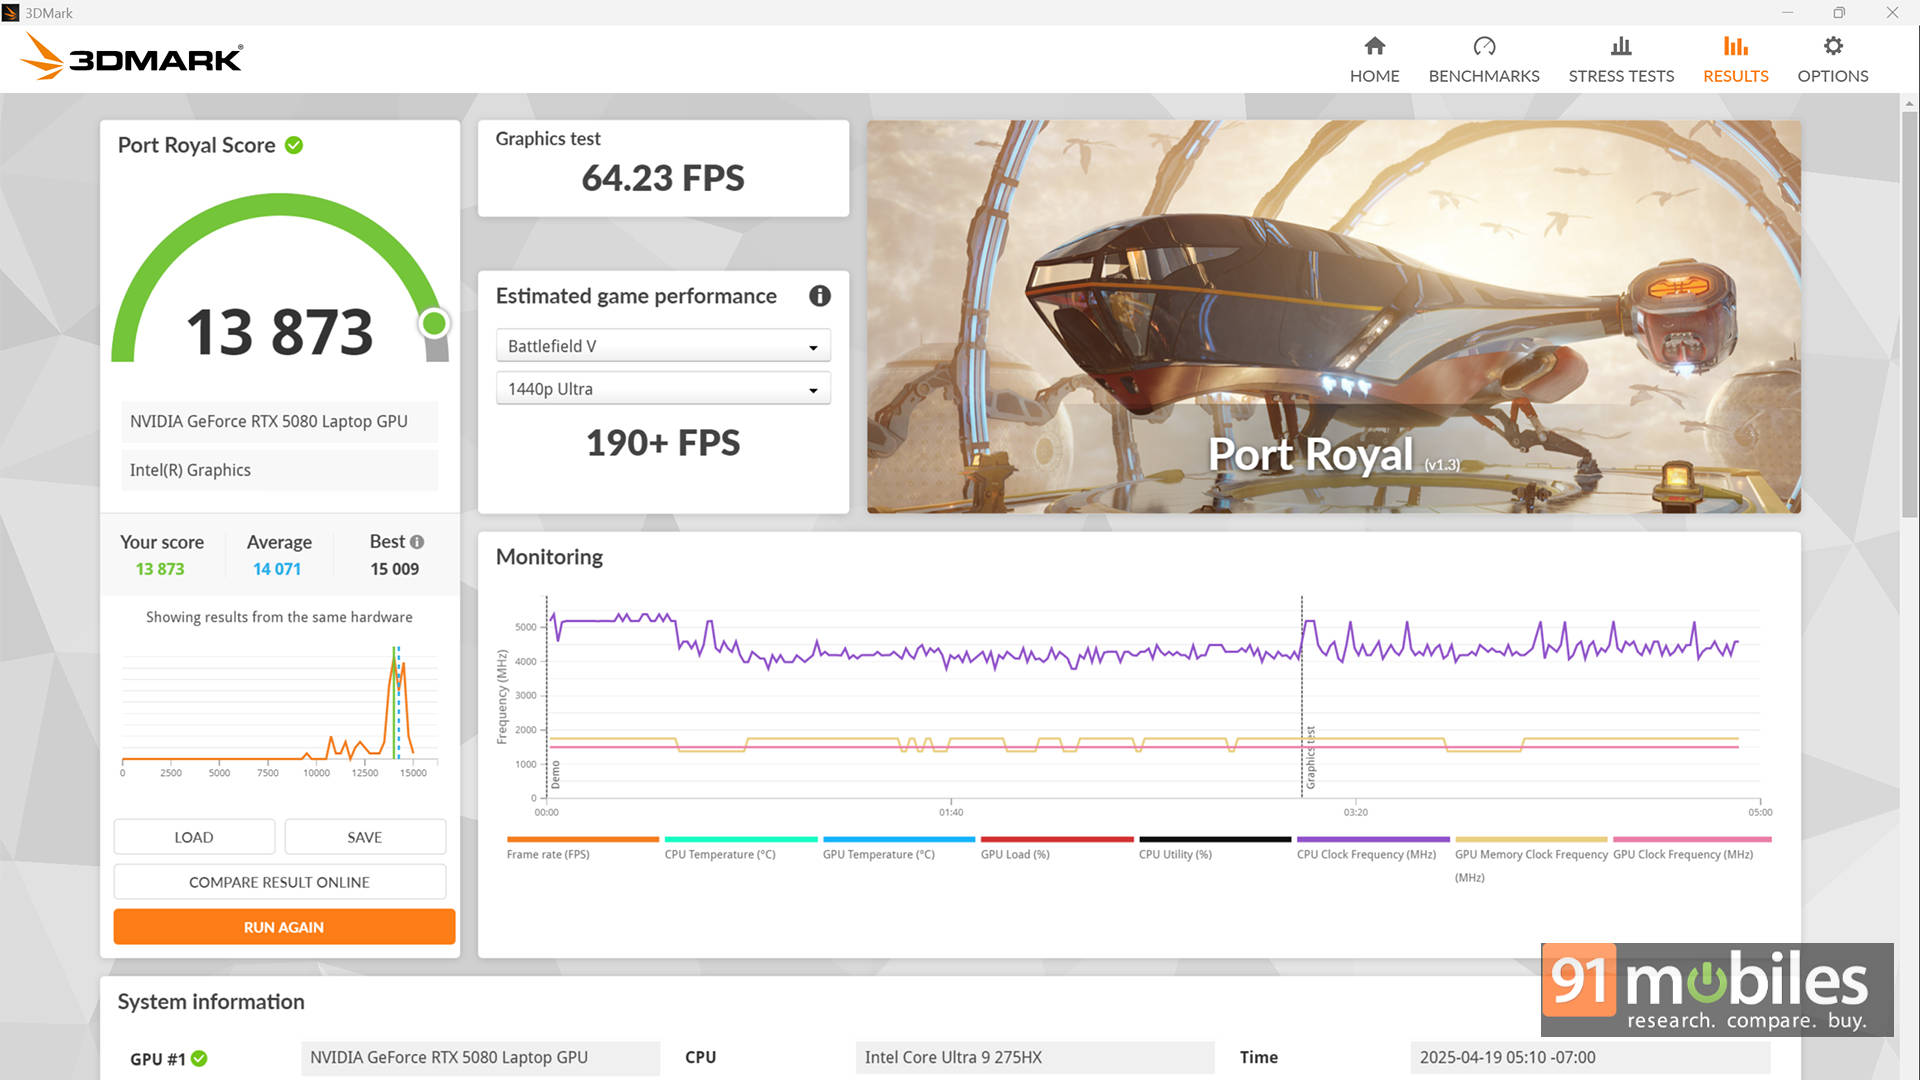Open the Results bar-chart icon

pyautogui.click(x=1735, y=46)
